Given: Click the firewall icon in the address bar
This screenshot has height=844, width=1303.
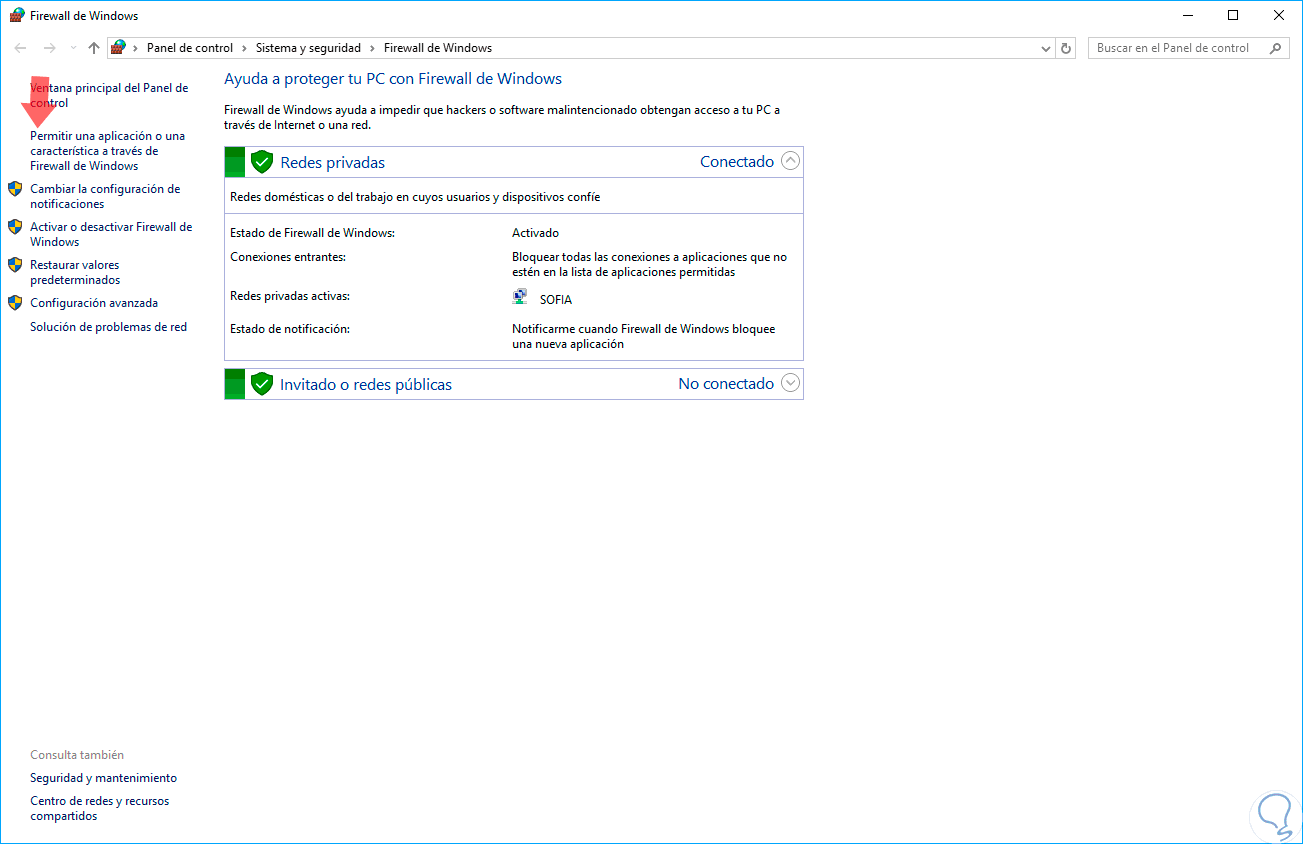Looking at the screenshot, I should coord(119,48).
